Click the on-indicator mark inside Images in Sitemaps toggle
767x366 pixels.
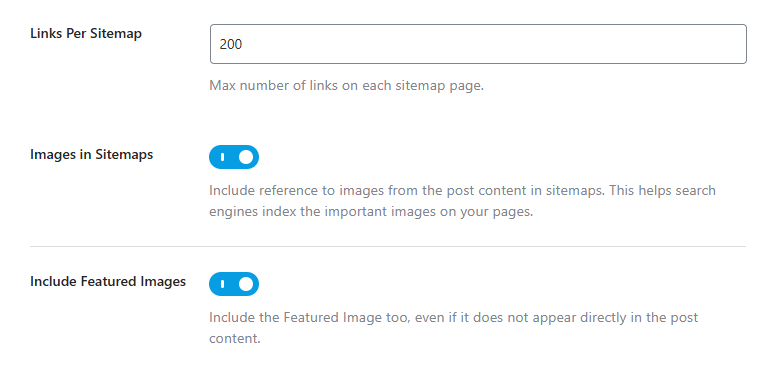click(x=223, y=157)
